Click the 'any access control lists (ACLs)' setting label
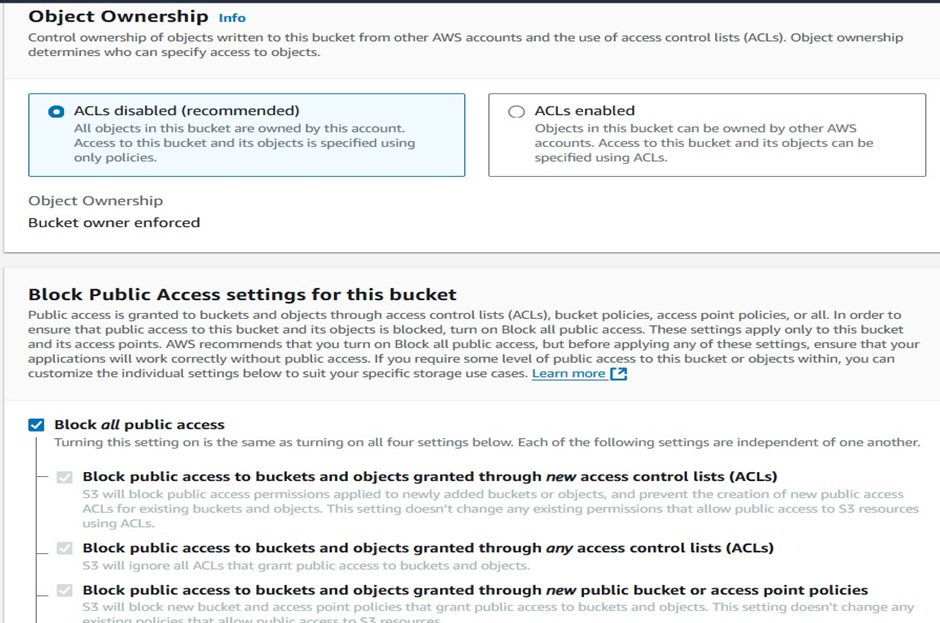The width and height of the screenshot is (940, 623). (x=427, y=548)
